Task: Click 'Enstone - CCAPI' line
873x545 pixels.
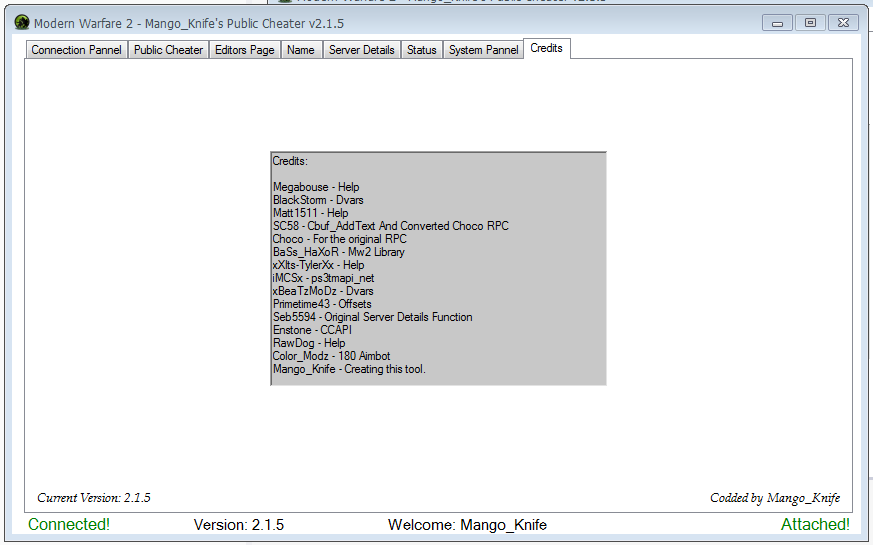Action: point(312,330)
